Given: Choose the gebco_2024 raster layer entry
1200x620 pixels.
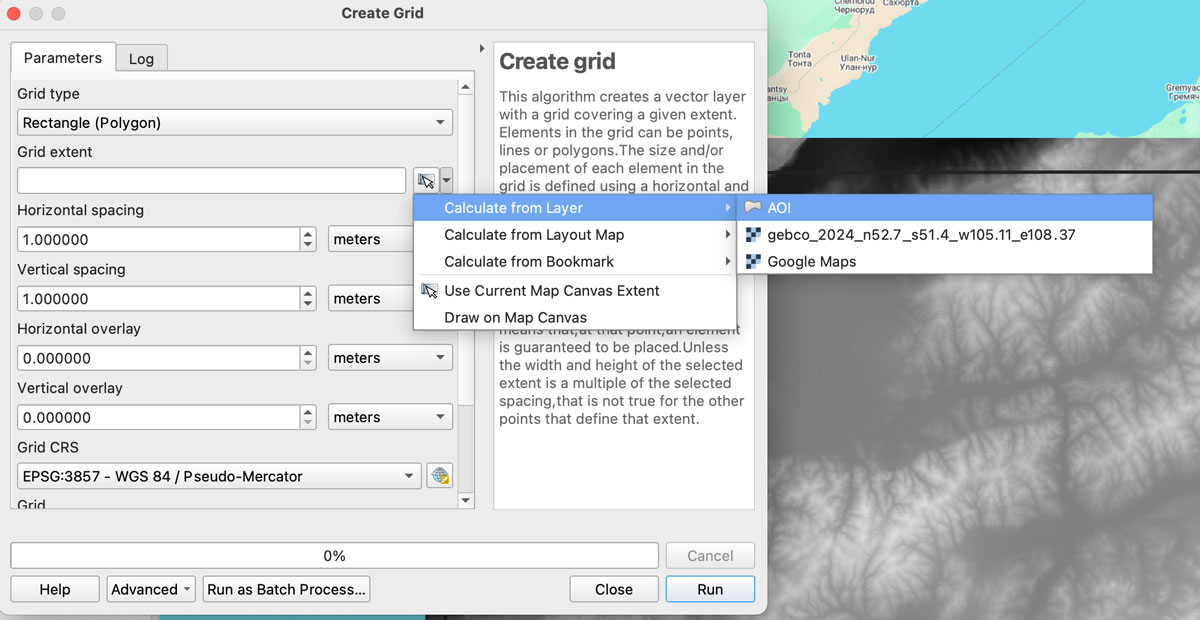Looking at the screenshot, I should pos(920,235).
